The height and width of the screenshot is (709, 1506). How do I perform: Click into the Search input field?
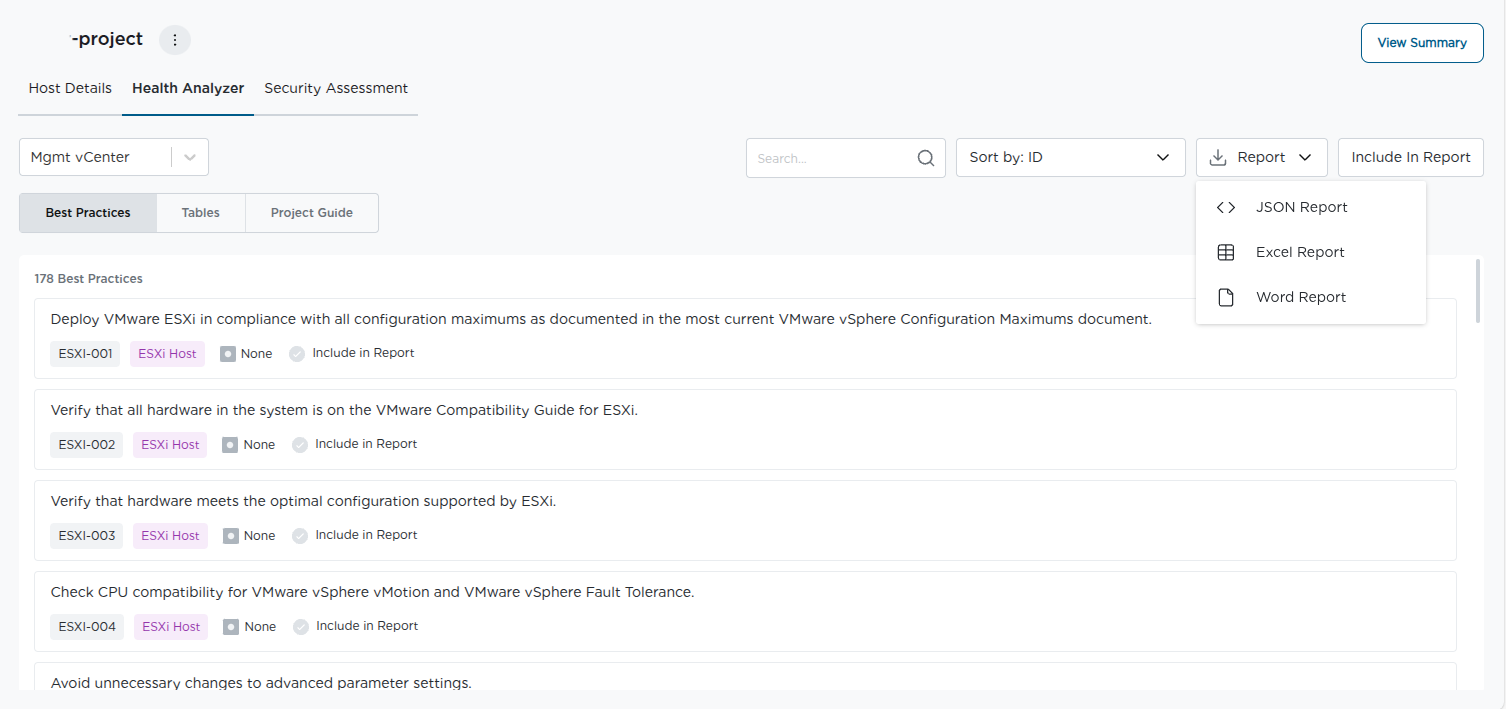pyautogui.click(x=830, y=158)
